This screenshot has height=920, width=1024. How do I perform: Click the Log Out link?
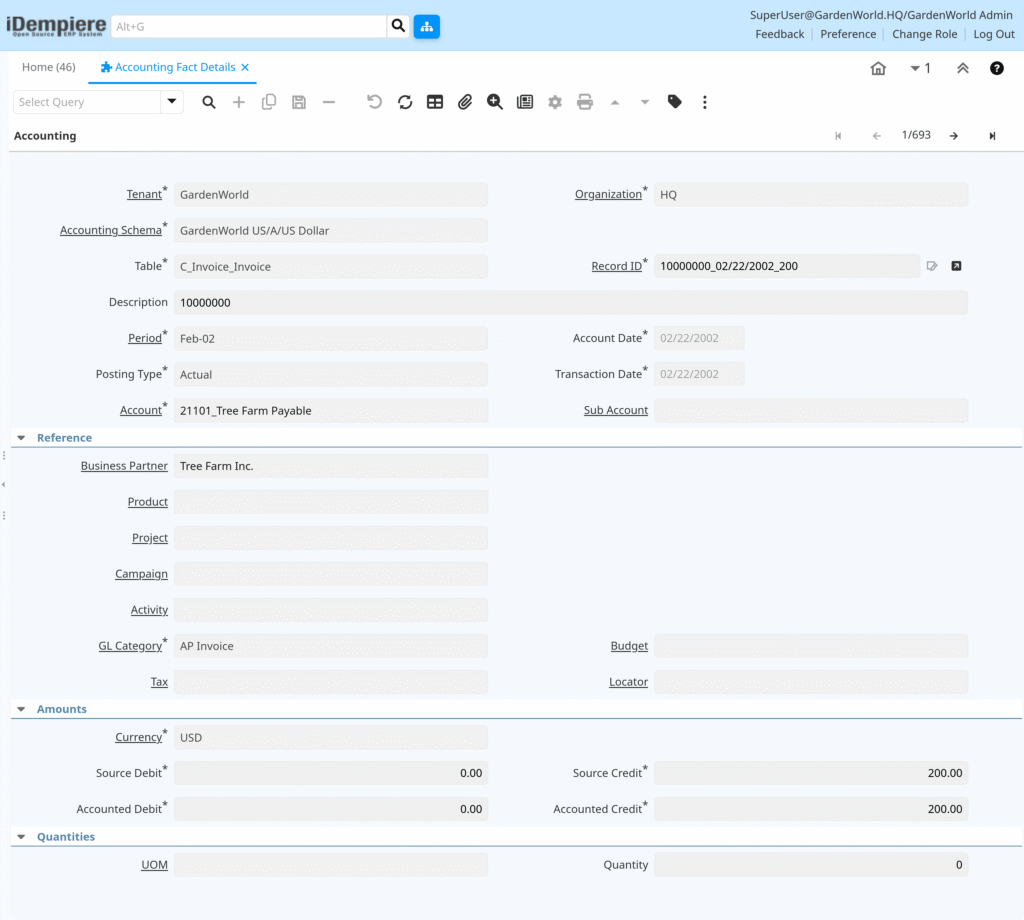(x=993, y=33)
